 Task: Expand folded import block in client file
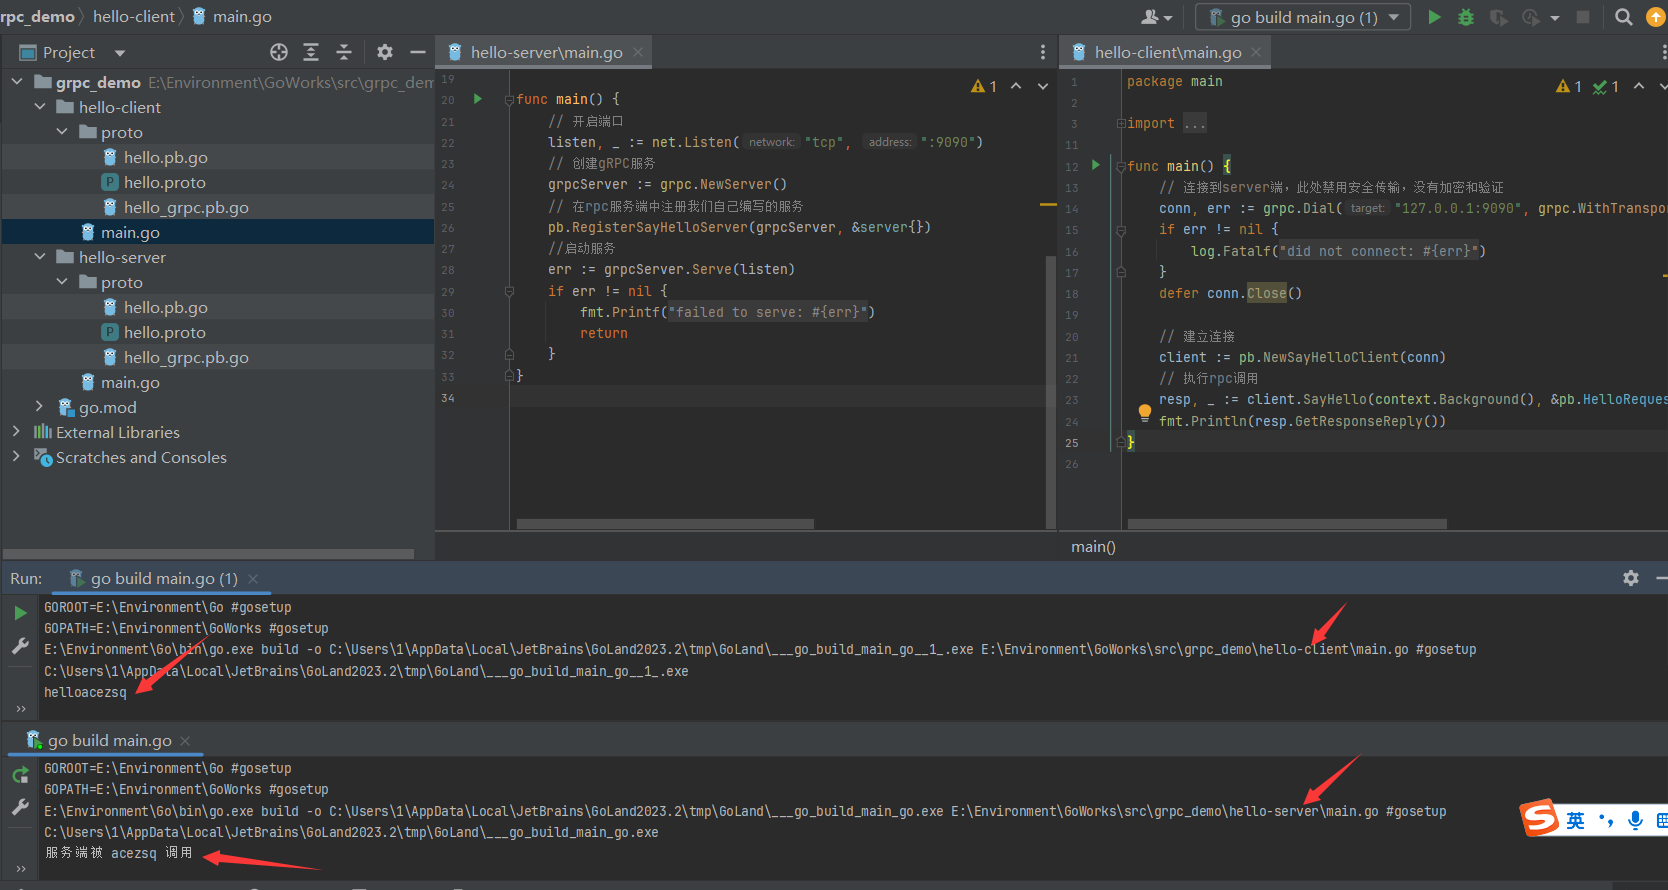(1121, 124)
